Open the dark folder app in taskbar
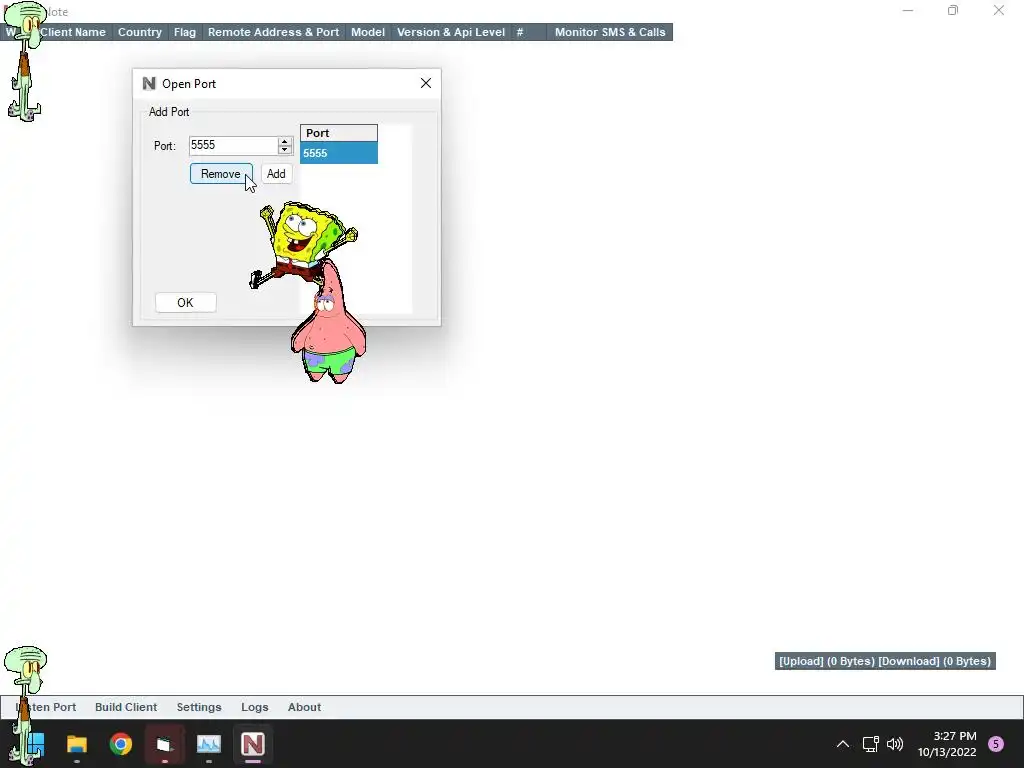 point(165,744)
